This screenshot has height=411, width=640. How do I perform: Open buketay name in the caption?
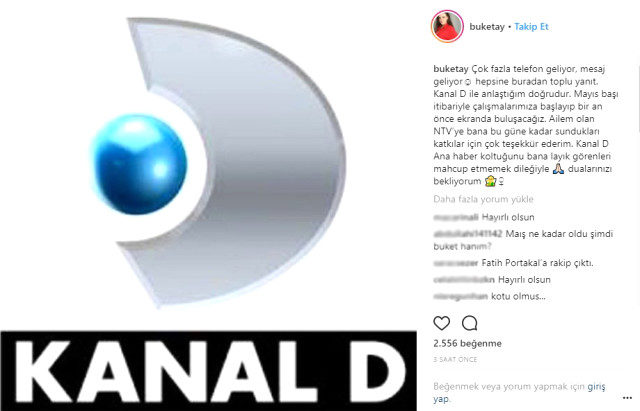[x=451, y=69]
